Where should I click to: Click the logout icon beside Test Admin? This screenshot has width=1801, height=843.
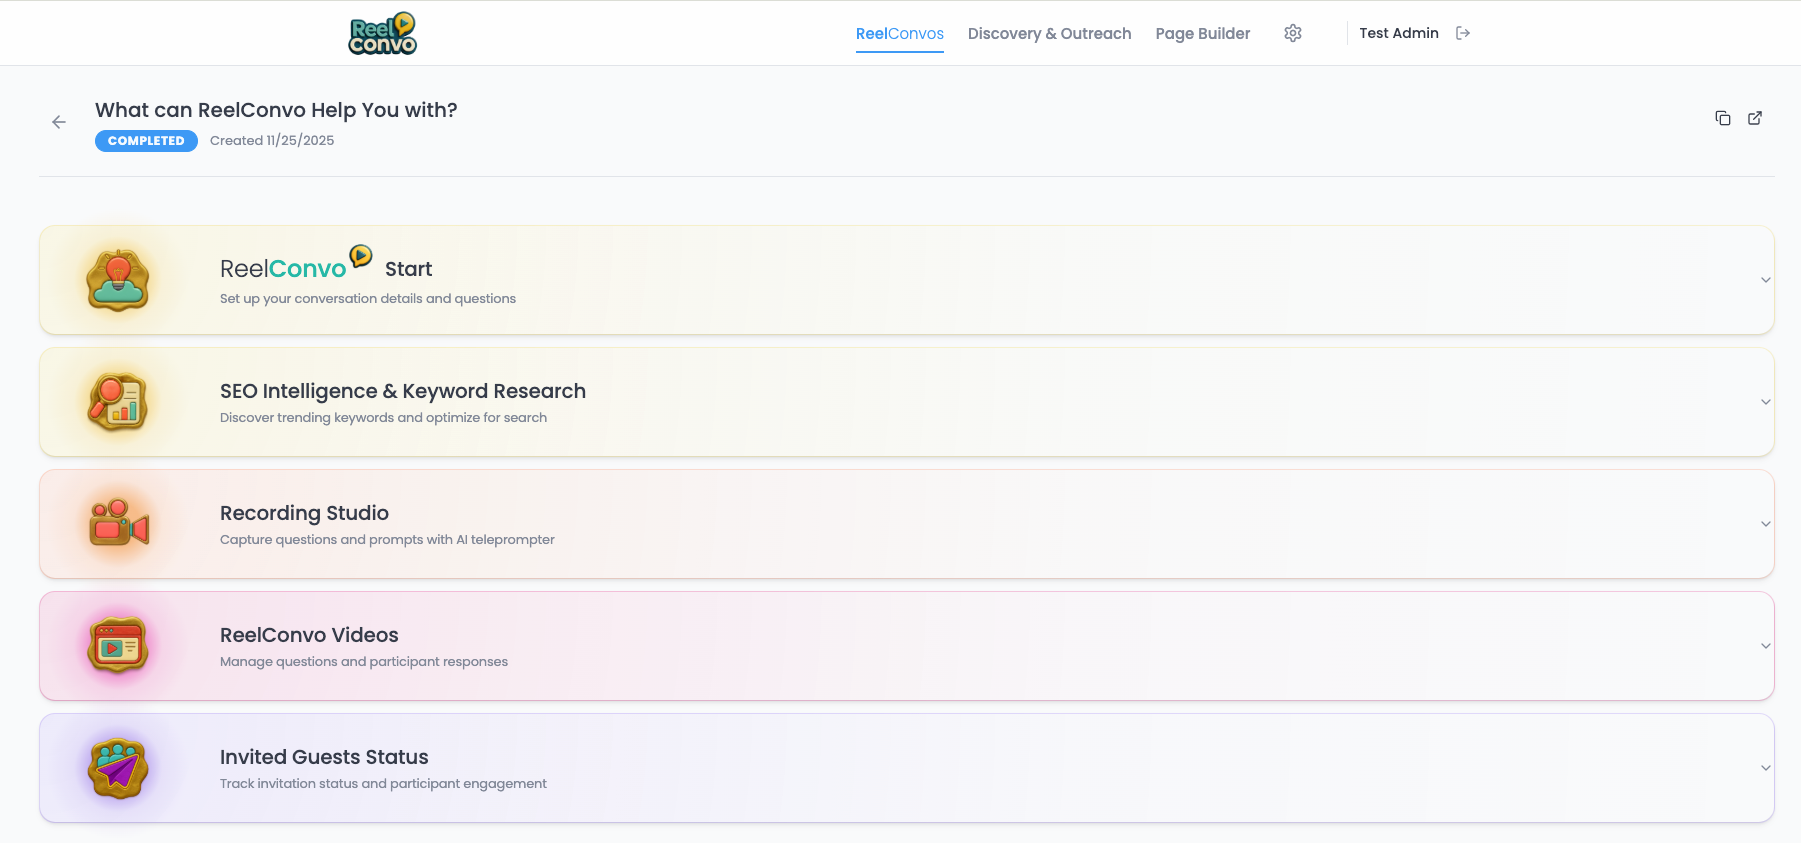[1463, 33]
